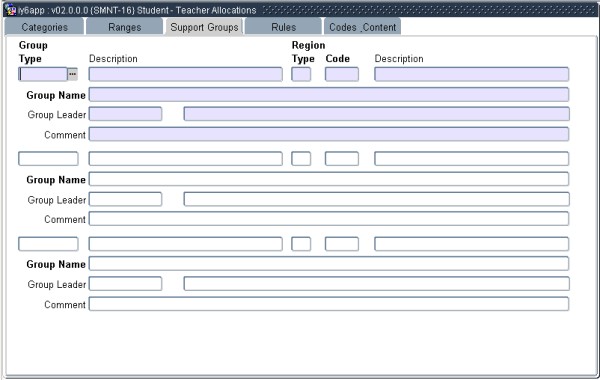Open the Group Type list-of-values button
This screenshot has height=380, width=600.
pos(73,74)
